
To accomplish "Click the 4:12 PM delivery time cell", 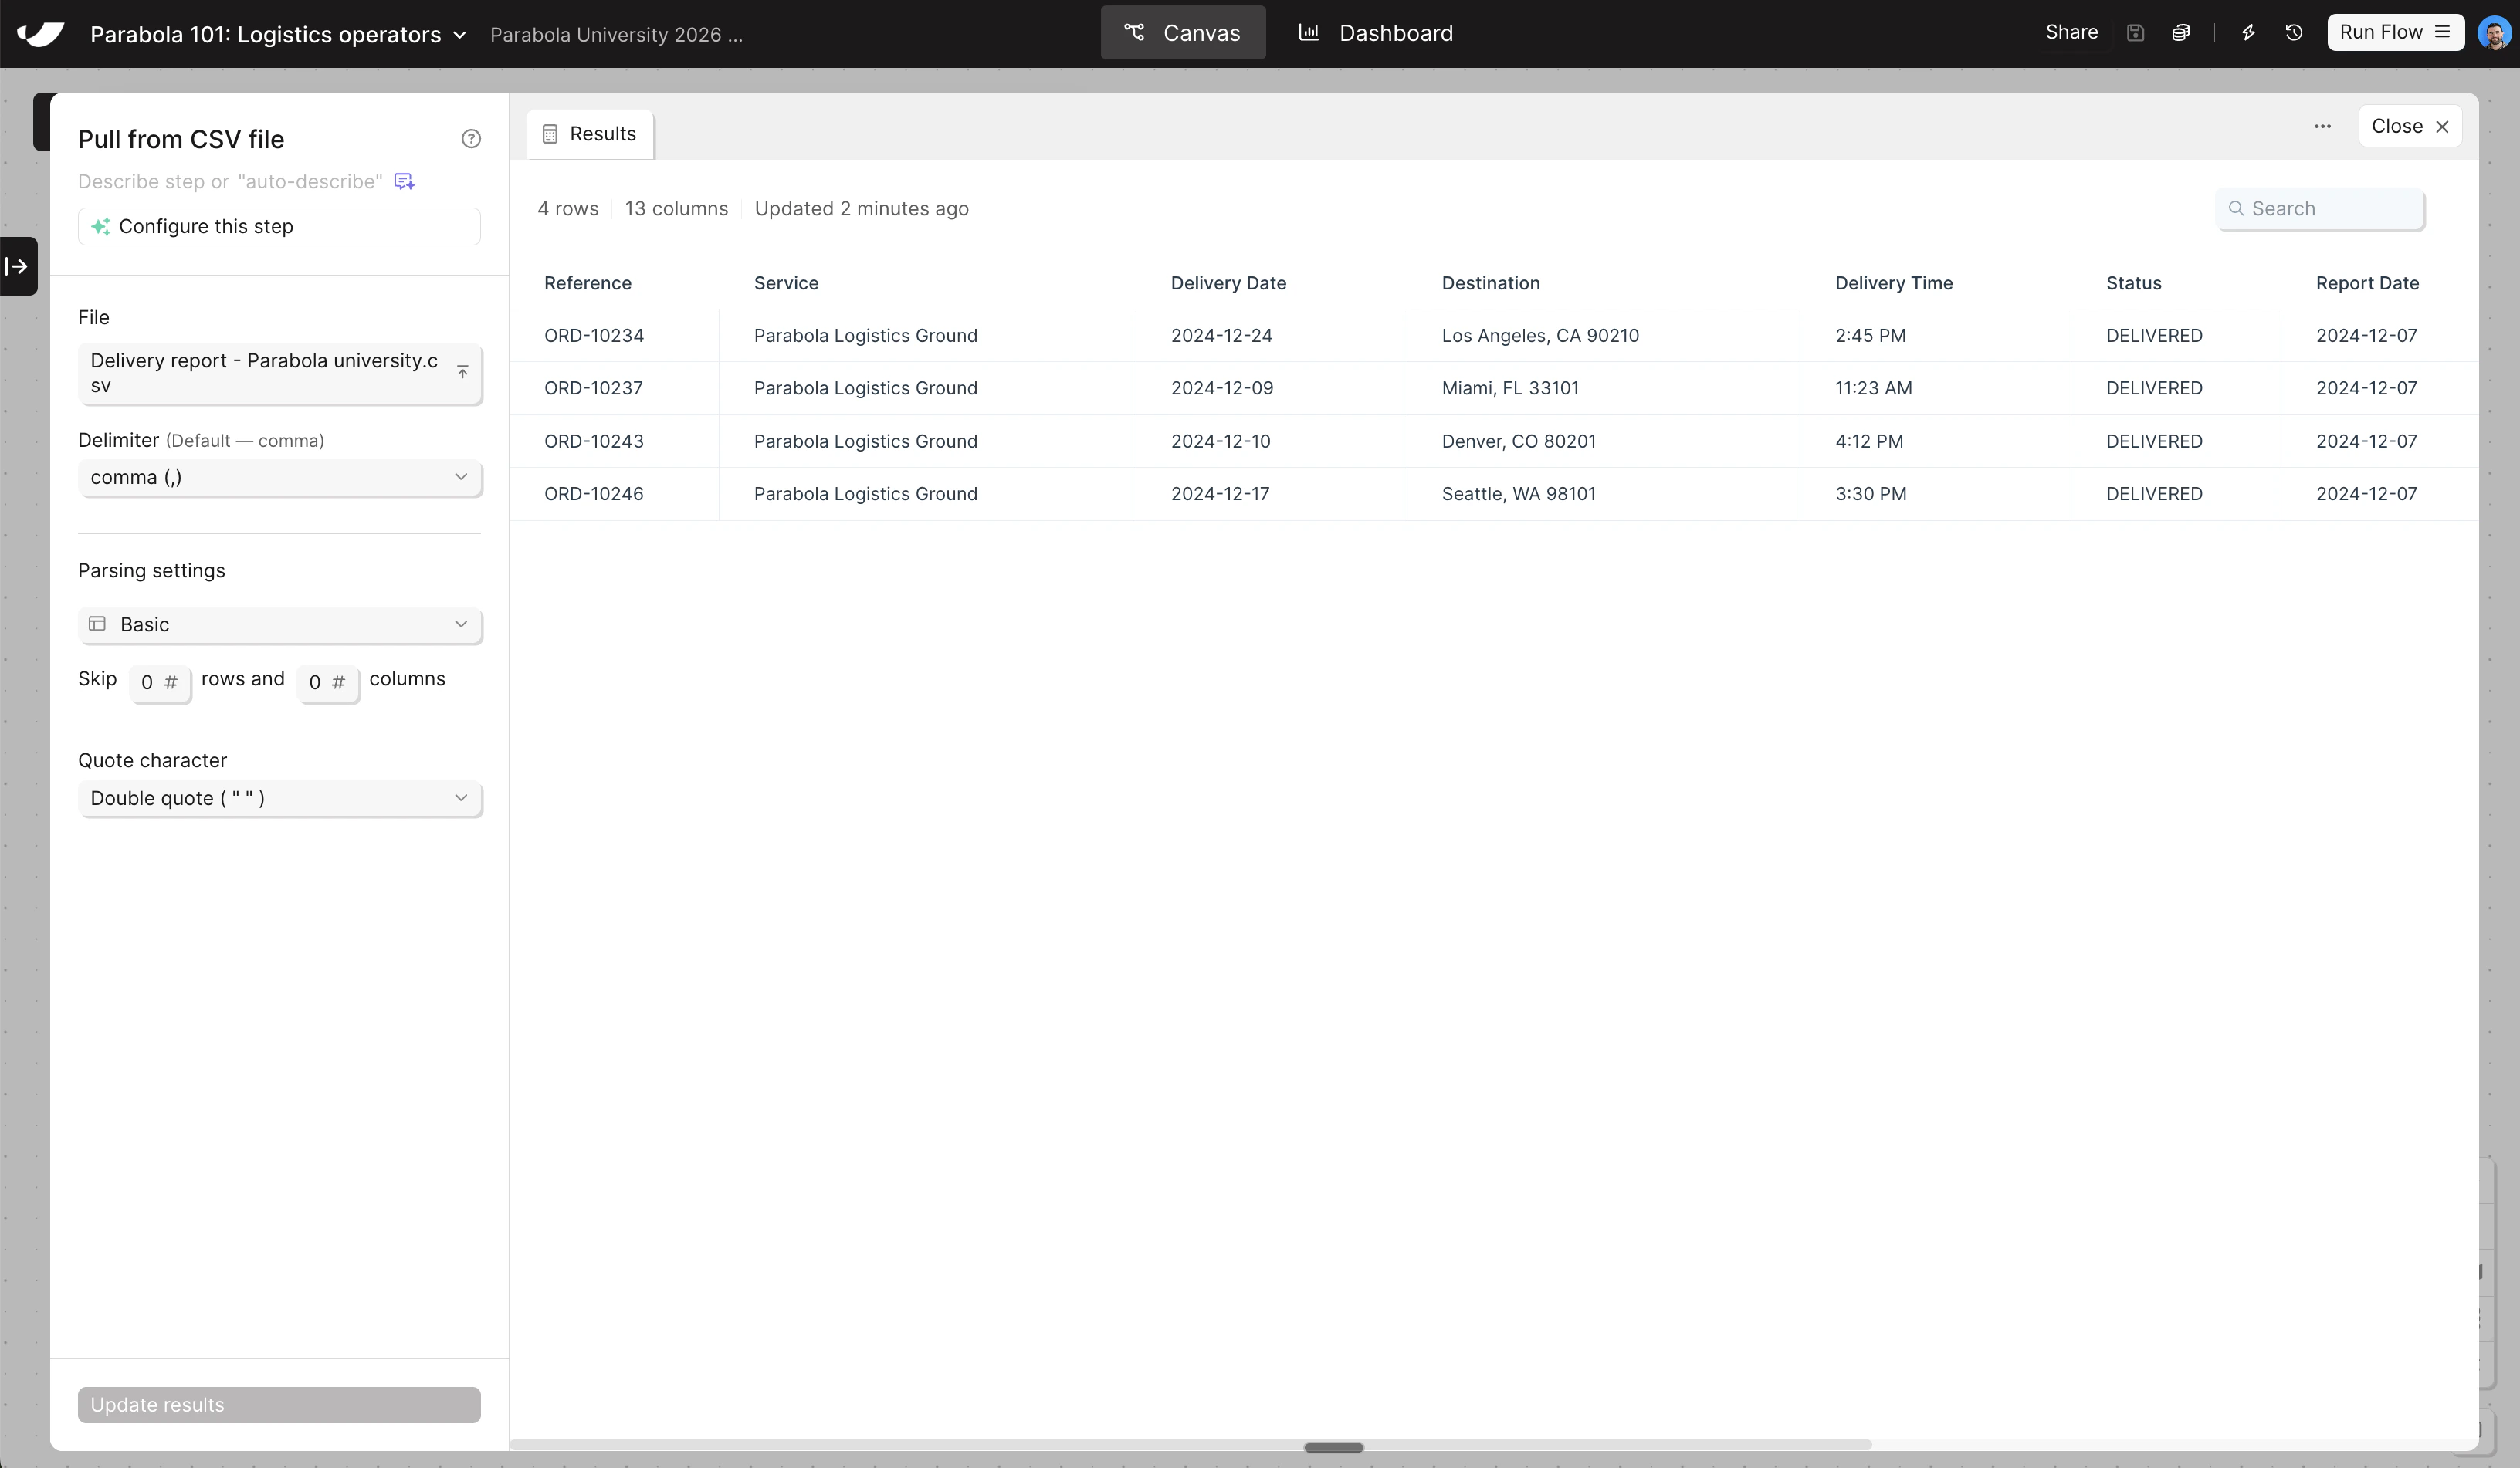I will click(x=1935, y=441).
